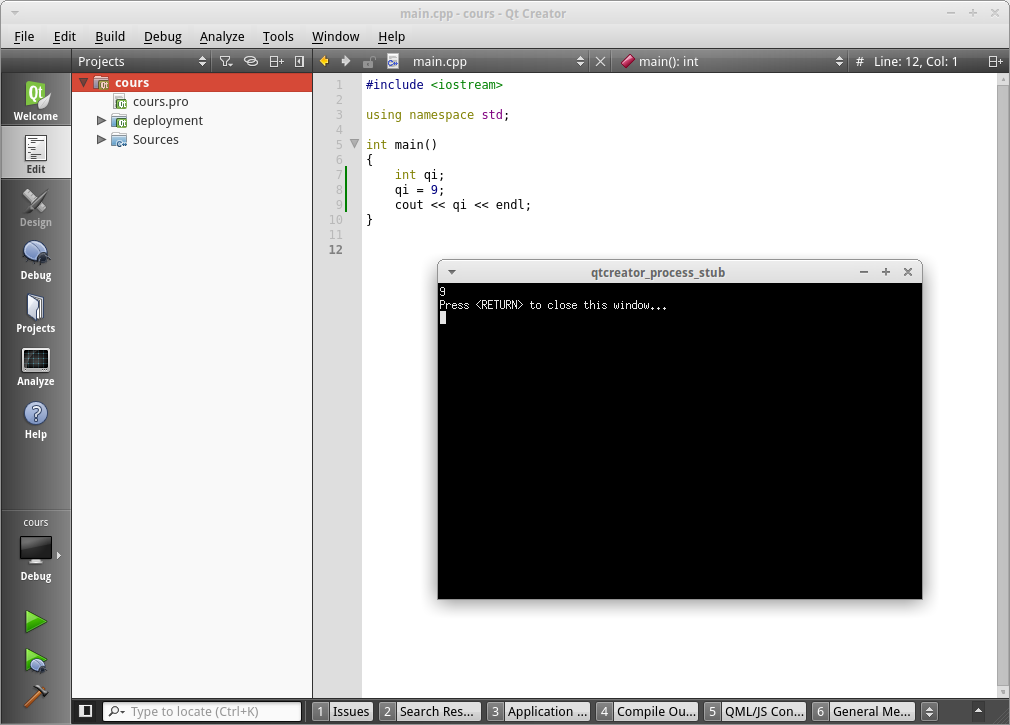The image size is (1010, 725).
Task: Collapse the cours project tree node
Action: 84,82
